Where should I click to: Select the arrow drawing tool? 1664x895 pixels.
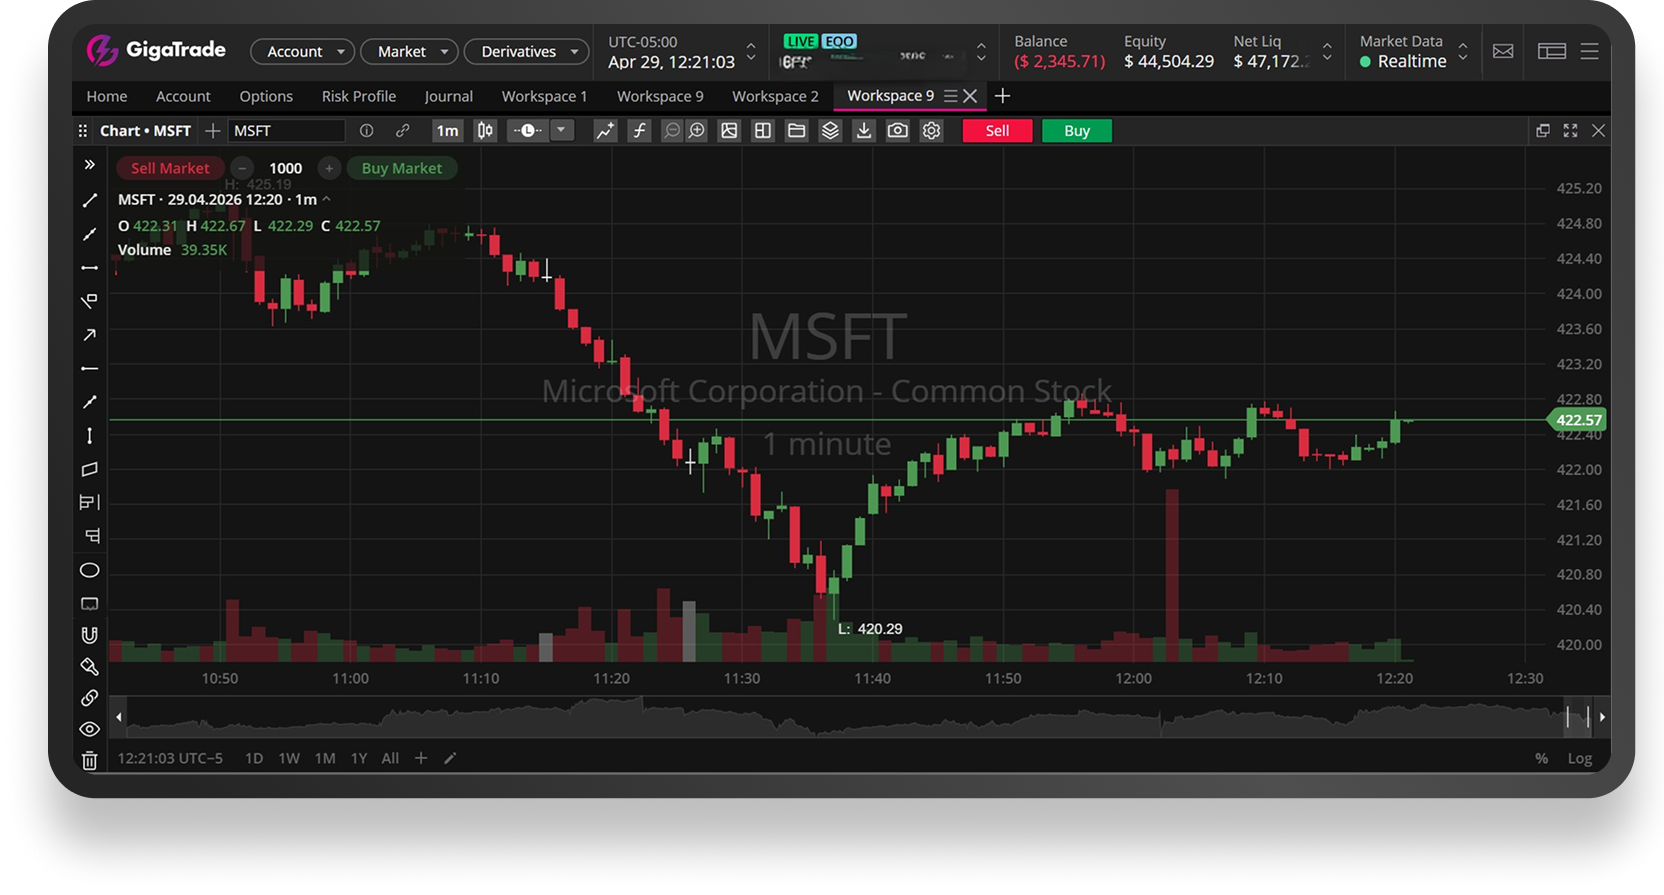pos(89,335)
